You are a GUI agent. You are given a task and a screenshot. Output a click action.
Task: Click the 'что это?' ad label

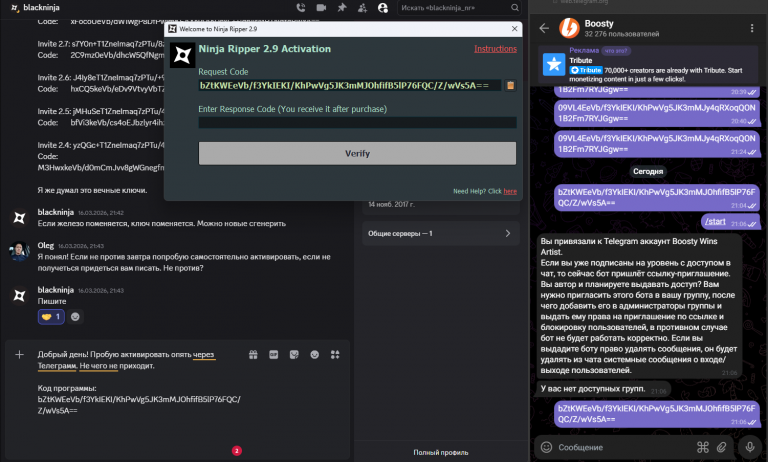pos(616,50)
